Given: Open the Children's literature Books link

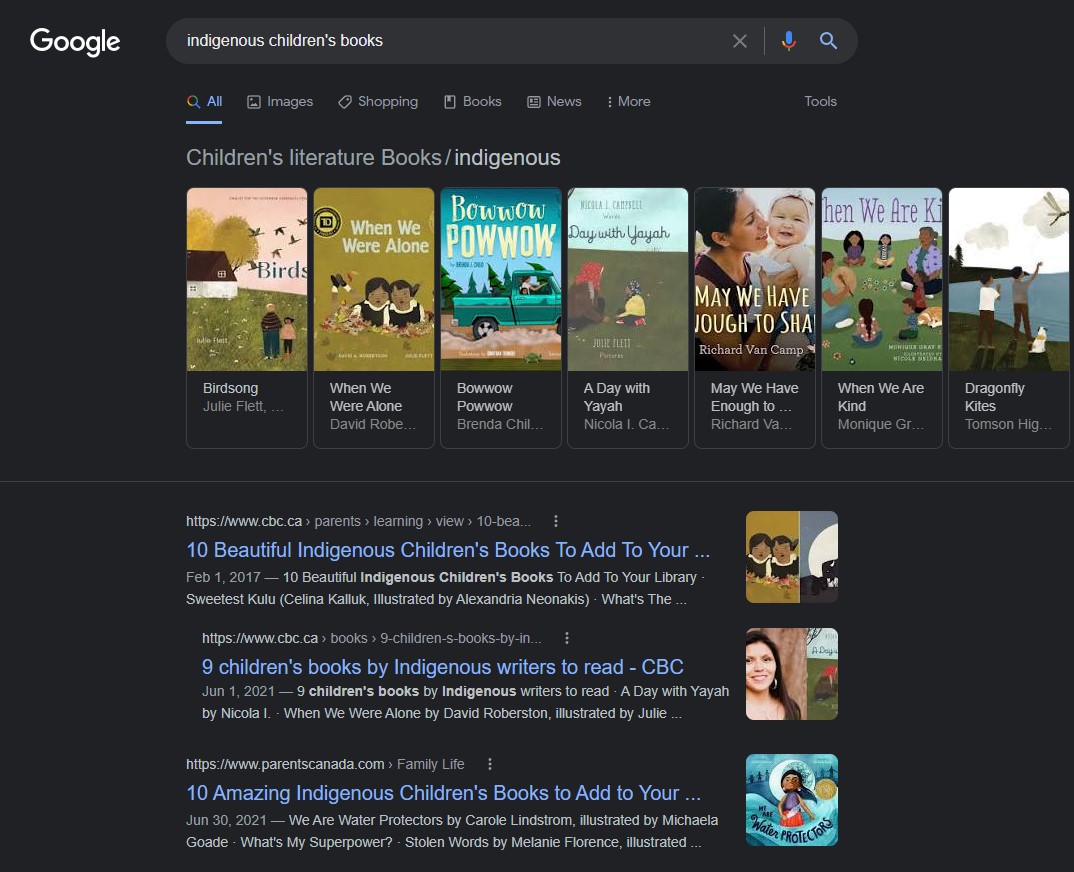Looking at the screenshot, I should point(314,158).
